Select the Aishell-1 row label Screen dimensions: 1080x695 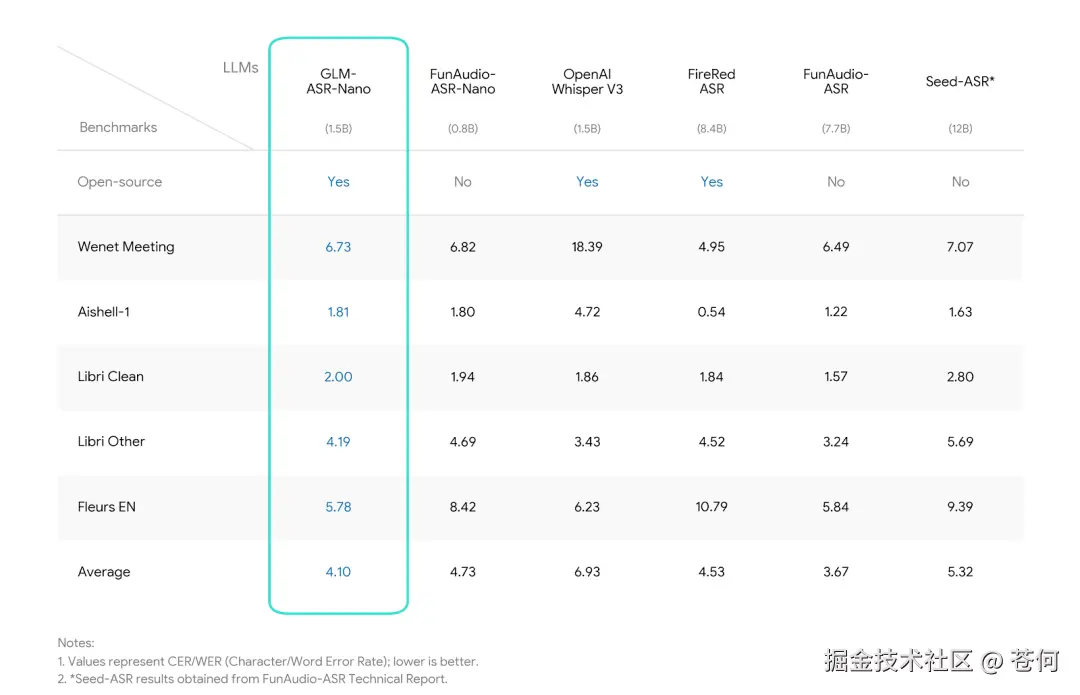click(104, 312)
